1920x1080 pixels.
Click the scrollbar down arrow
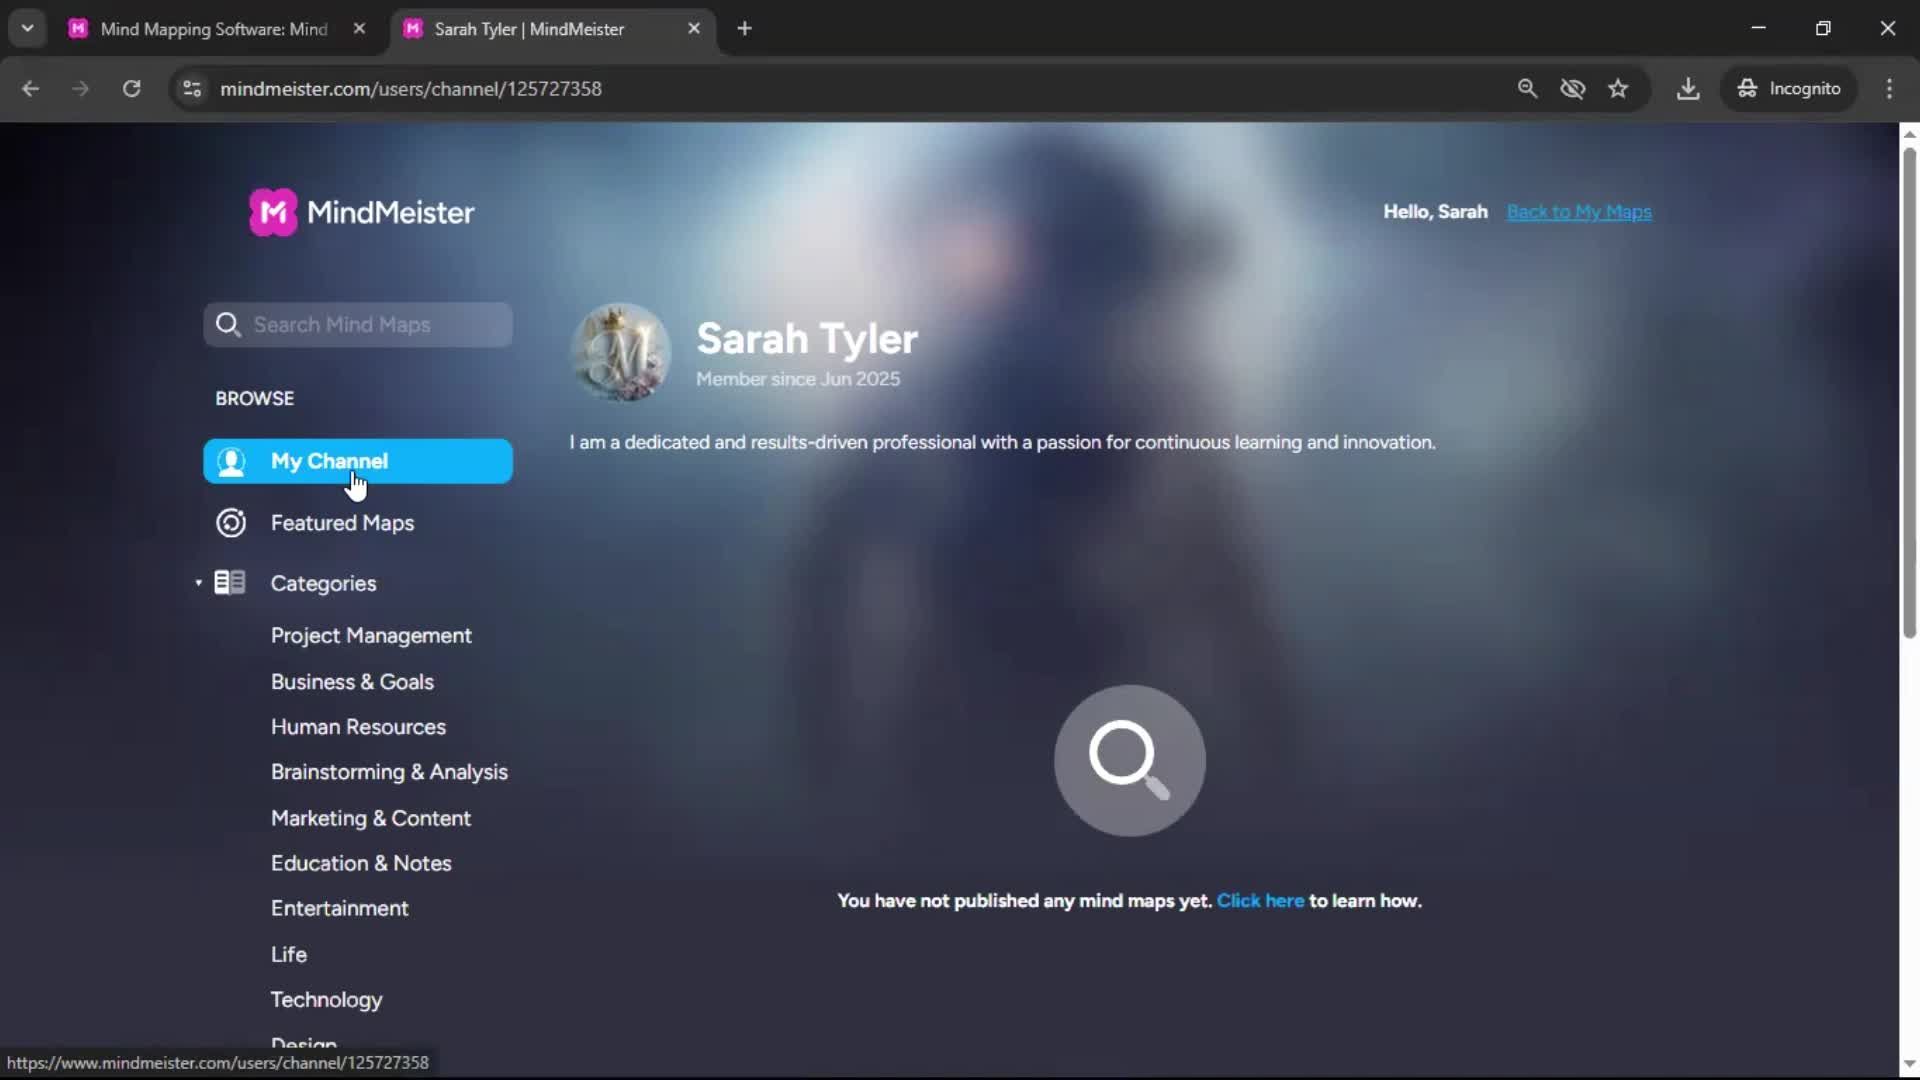tap(1909, 1064)
